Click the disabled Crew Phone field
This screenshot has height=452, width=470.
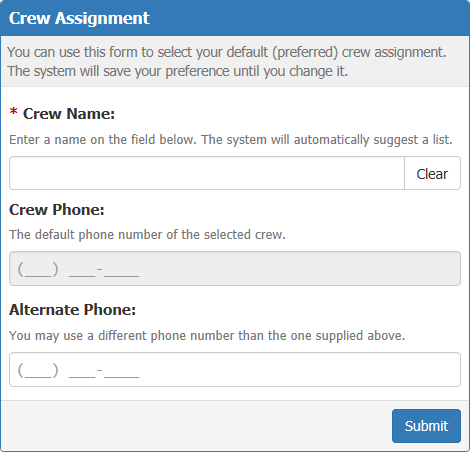(235, 268)
